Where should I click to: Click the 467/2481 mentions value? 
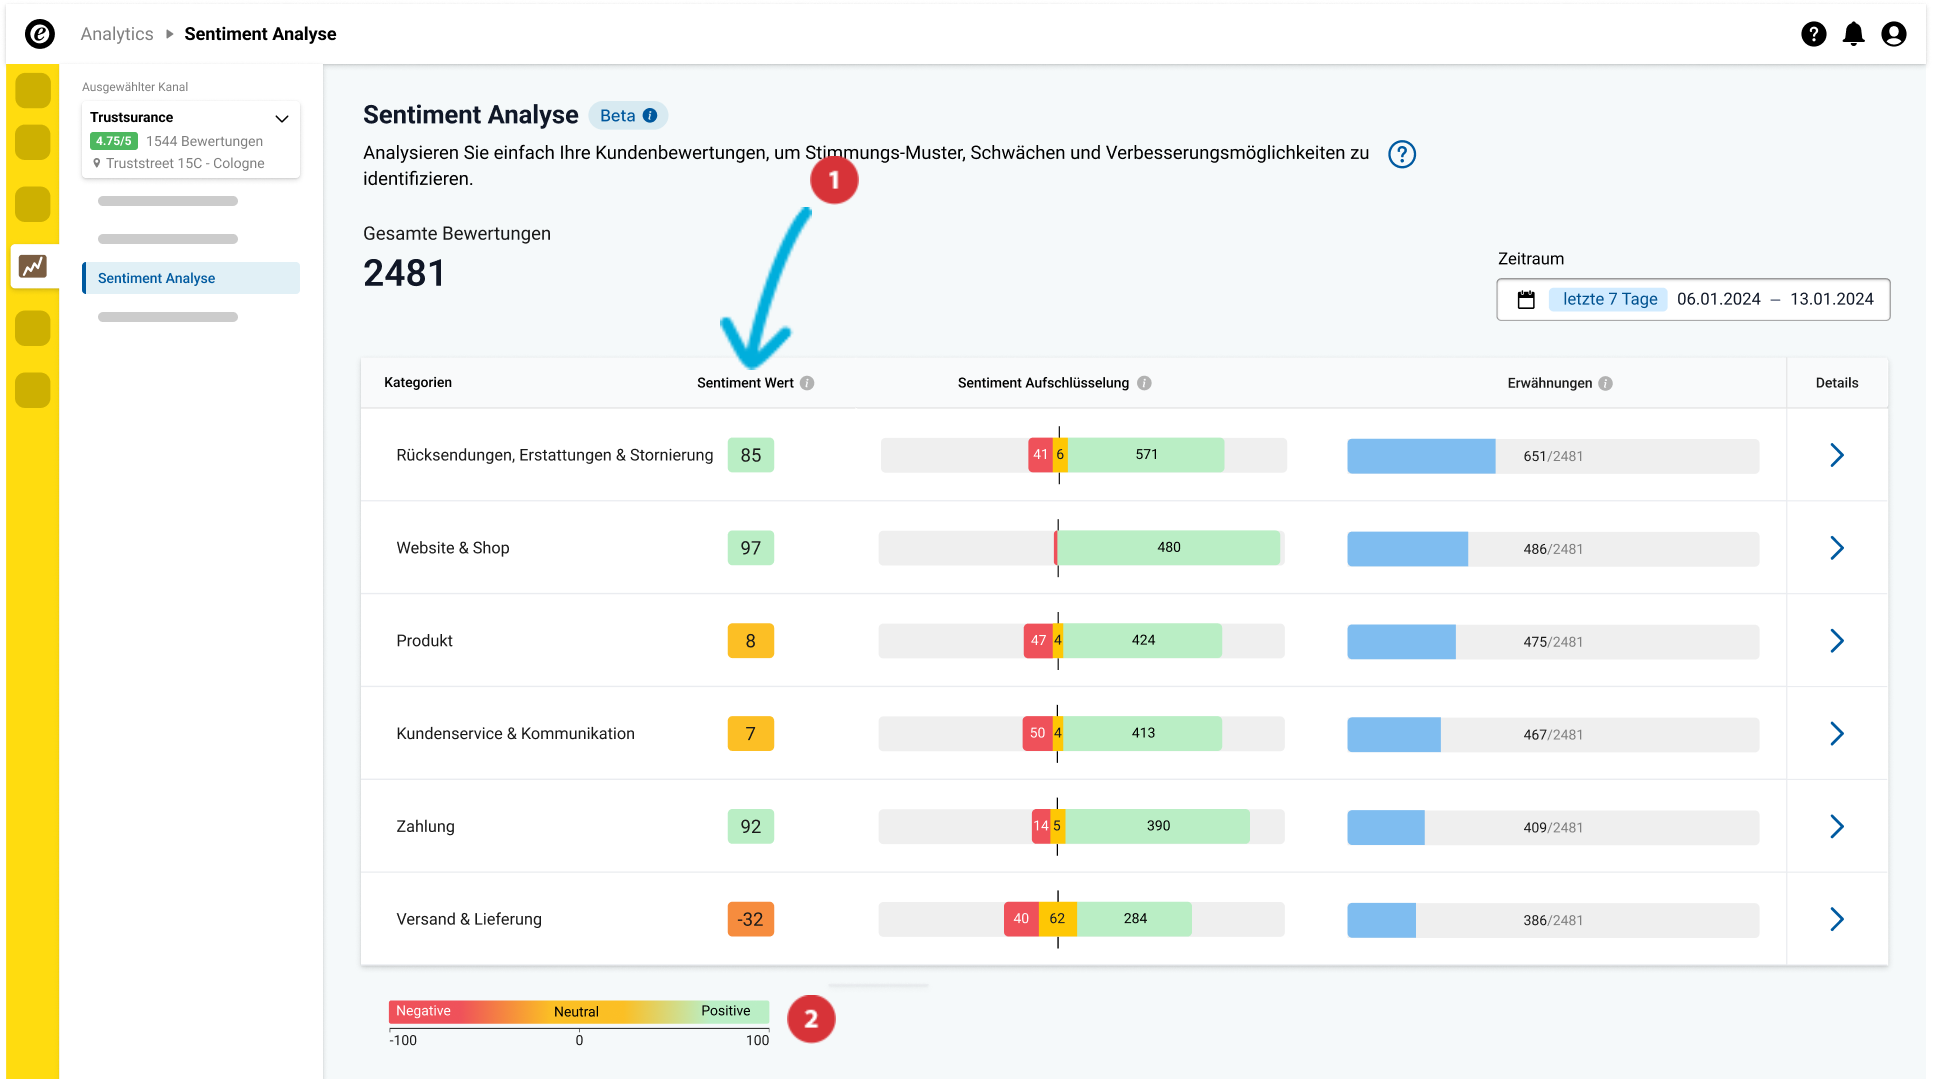tap(1553, 735)
